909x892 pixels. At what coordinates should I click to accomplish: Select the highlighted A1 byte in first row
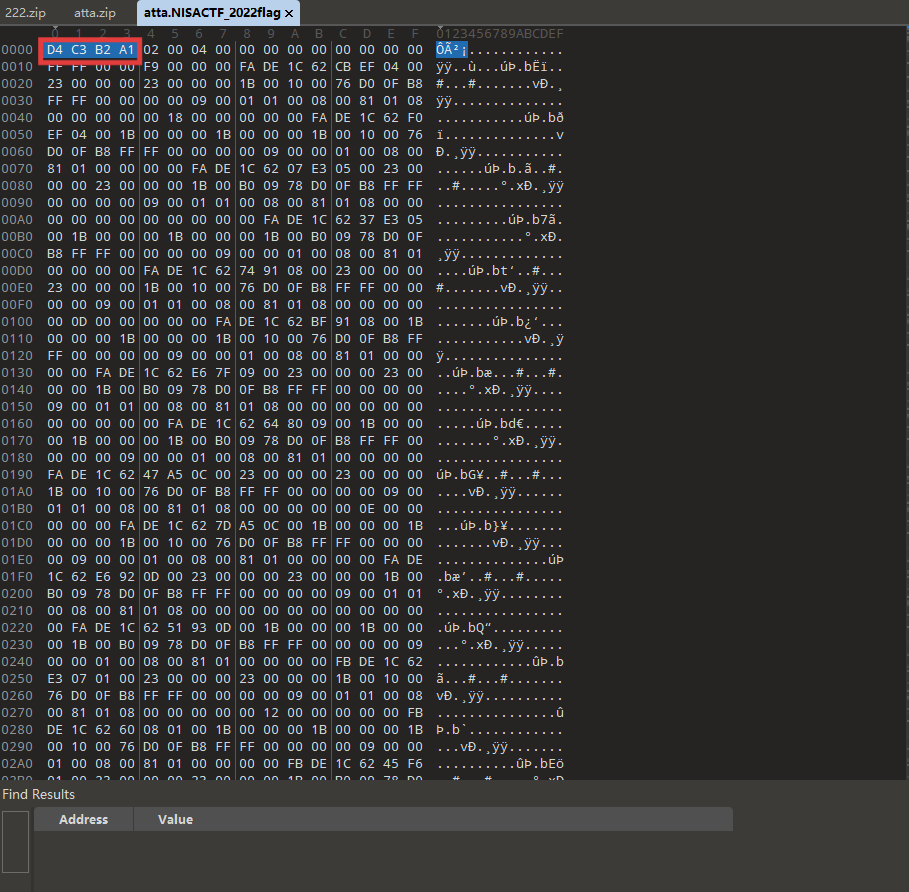(x=126, y=49)
